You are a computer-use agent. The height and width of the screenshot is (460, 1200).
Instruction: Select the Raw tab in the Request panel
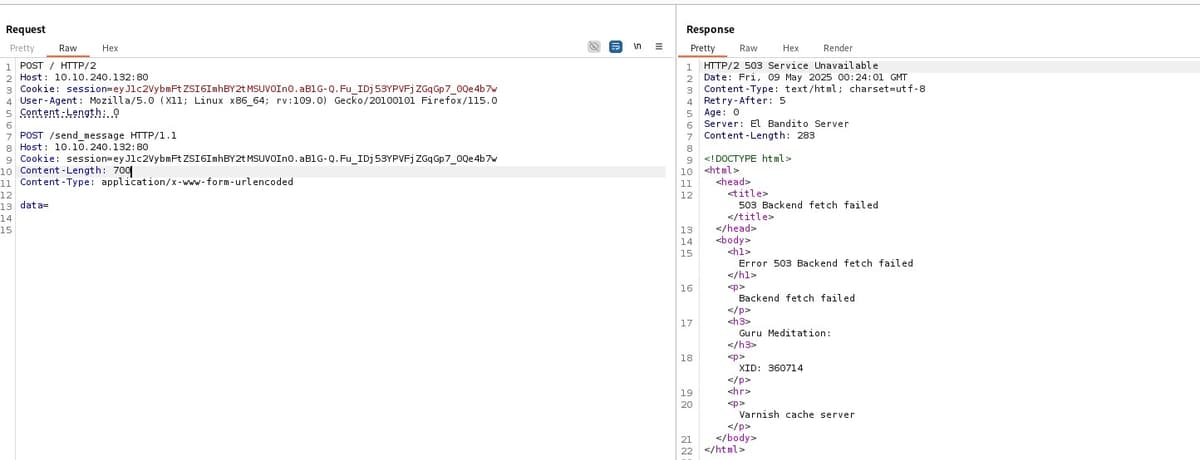68,48
